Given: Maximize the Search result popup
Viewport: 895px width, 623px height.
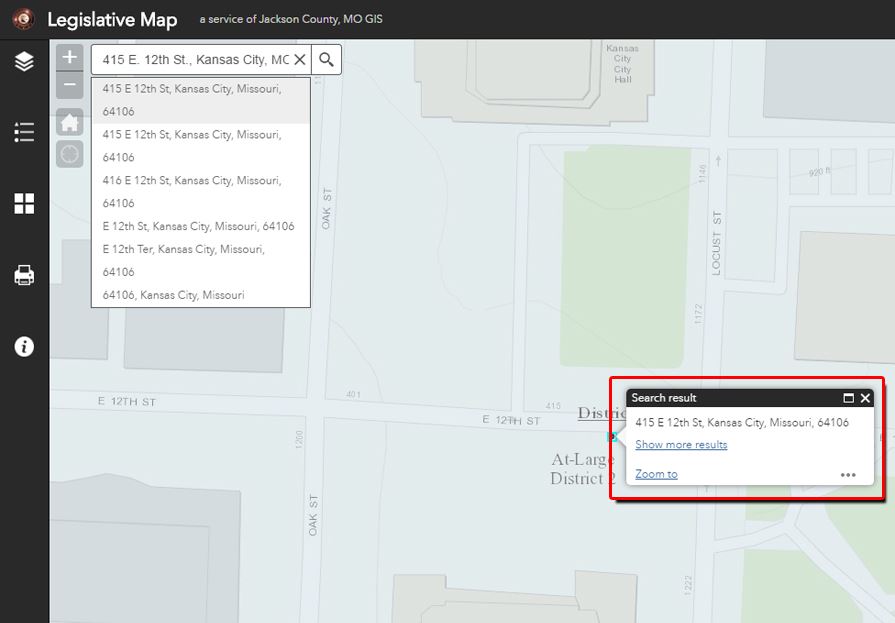Looking at the screenshot, I should [x=849, y=398].
